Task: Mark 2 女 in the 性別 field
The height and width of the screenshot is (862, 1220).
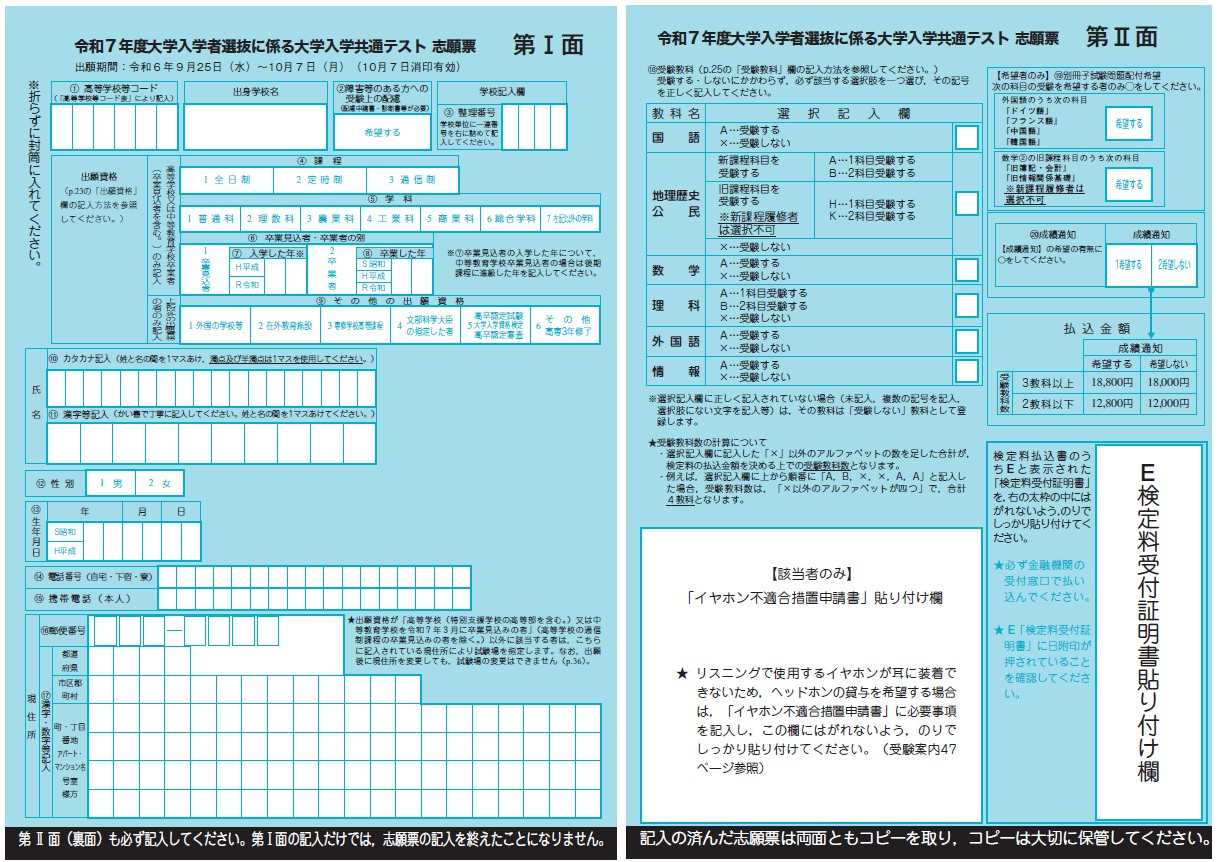Action: (160, 484)
